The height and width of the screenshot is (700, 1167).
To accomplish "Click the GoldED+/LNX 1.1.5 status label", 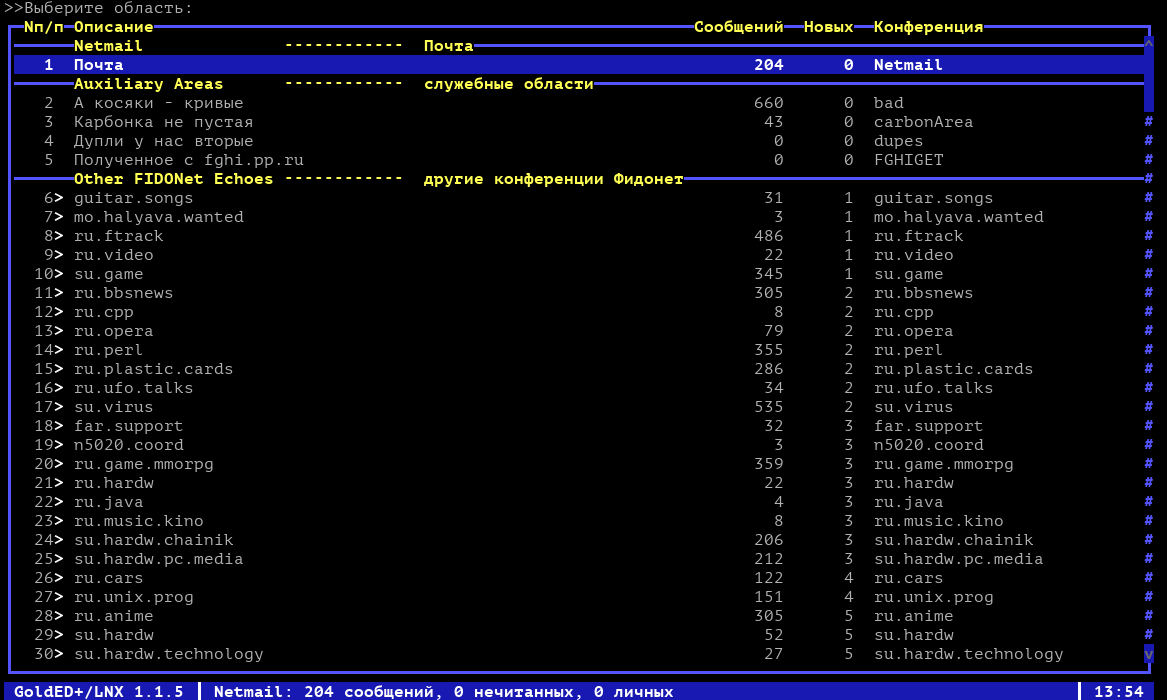I will click(98, 691).
